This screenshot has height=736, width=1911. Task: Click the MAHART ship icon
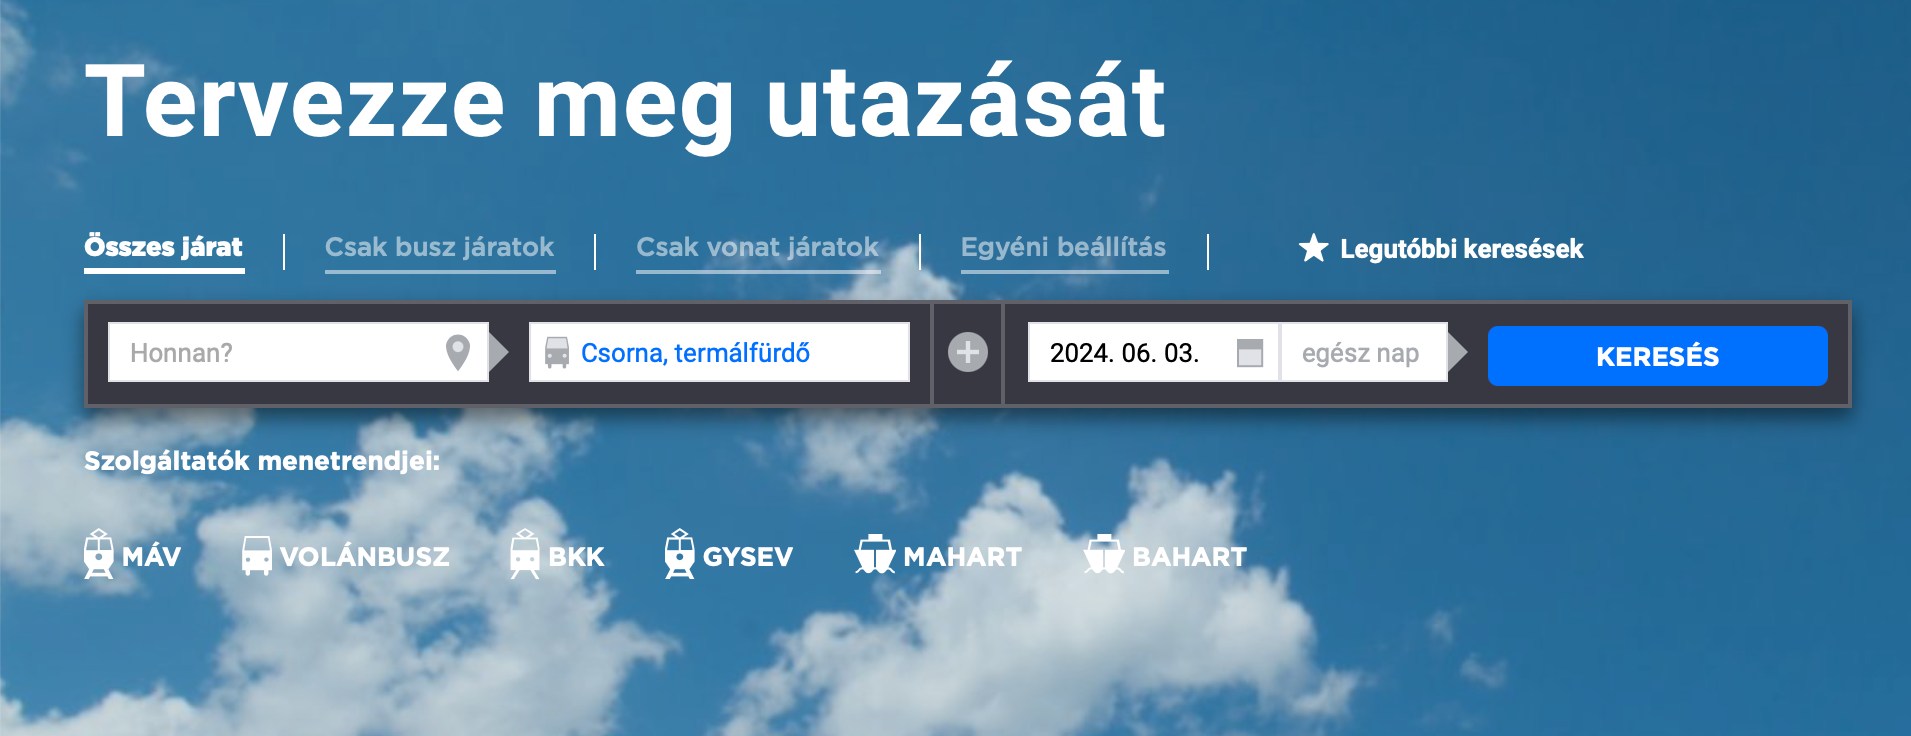[x=875, y=555]
